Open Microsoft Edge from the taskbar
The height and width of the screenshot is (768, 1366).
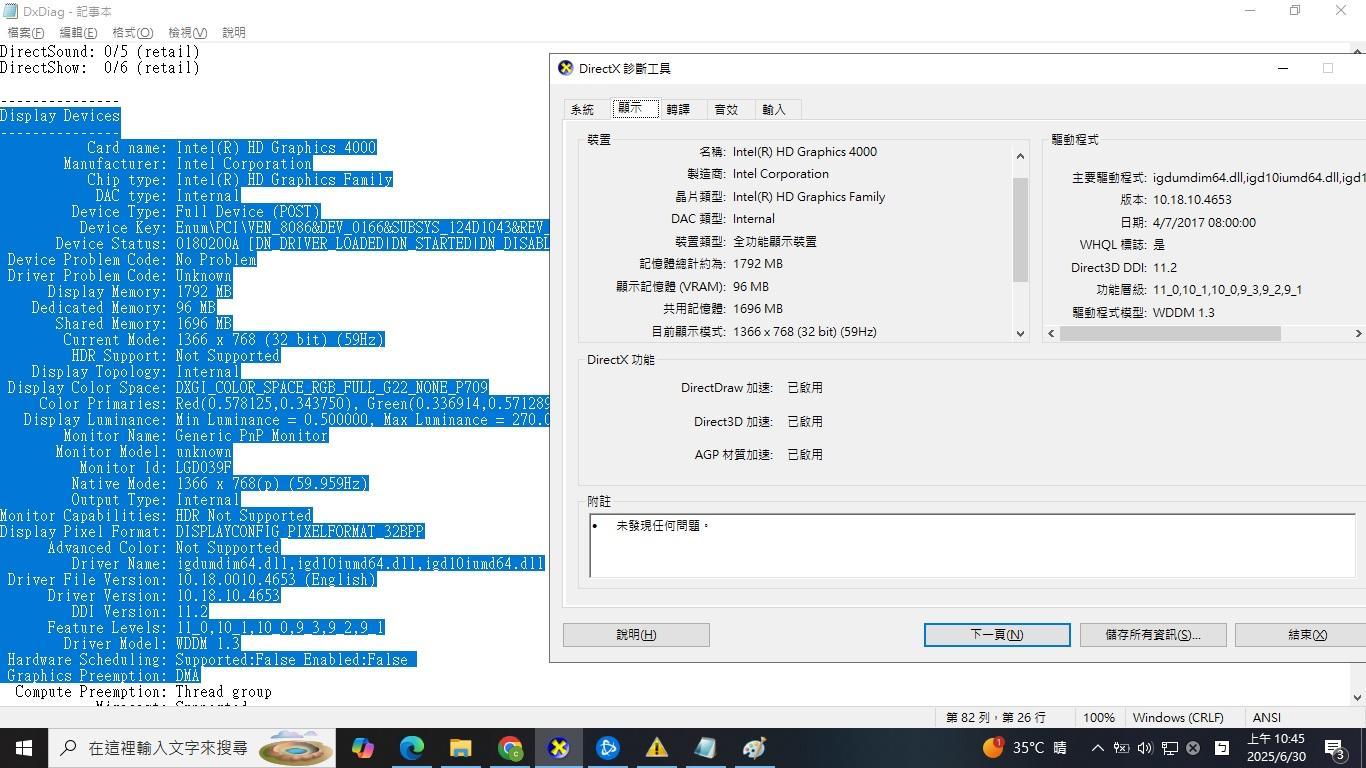coord(411,748)
